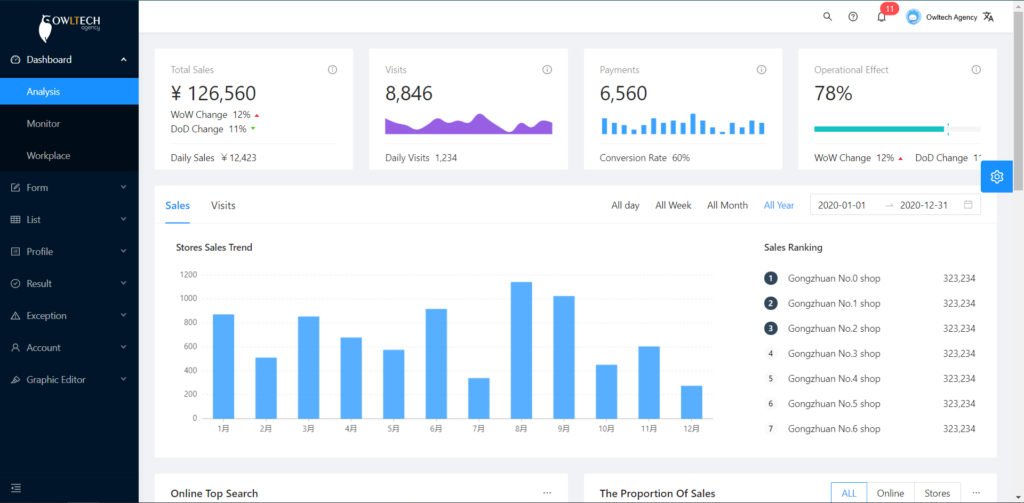
Task: Click the Owltech Agency user avatar
Action: pos(914,17)
